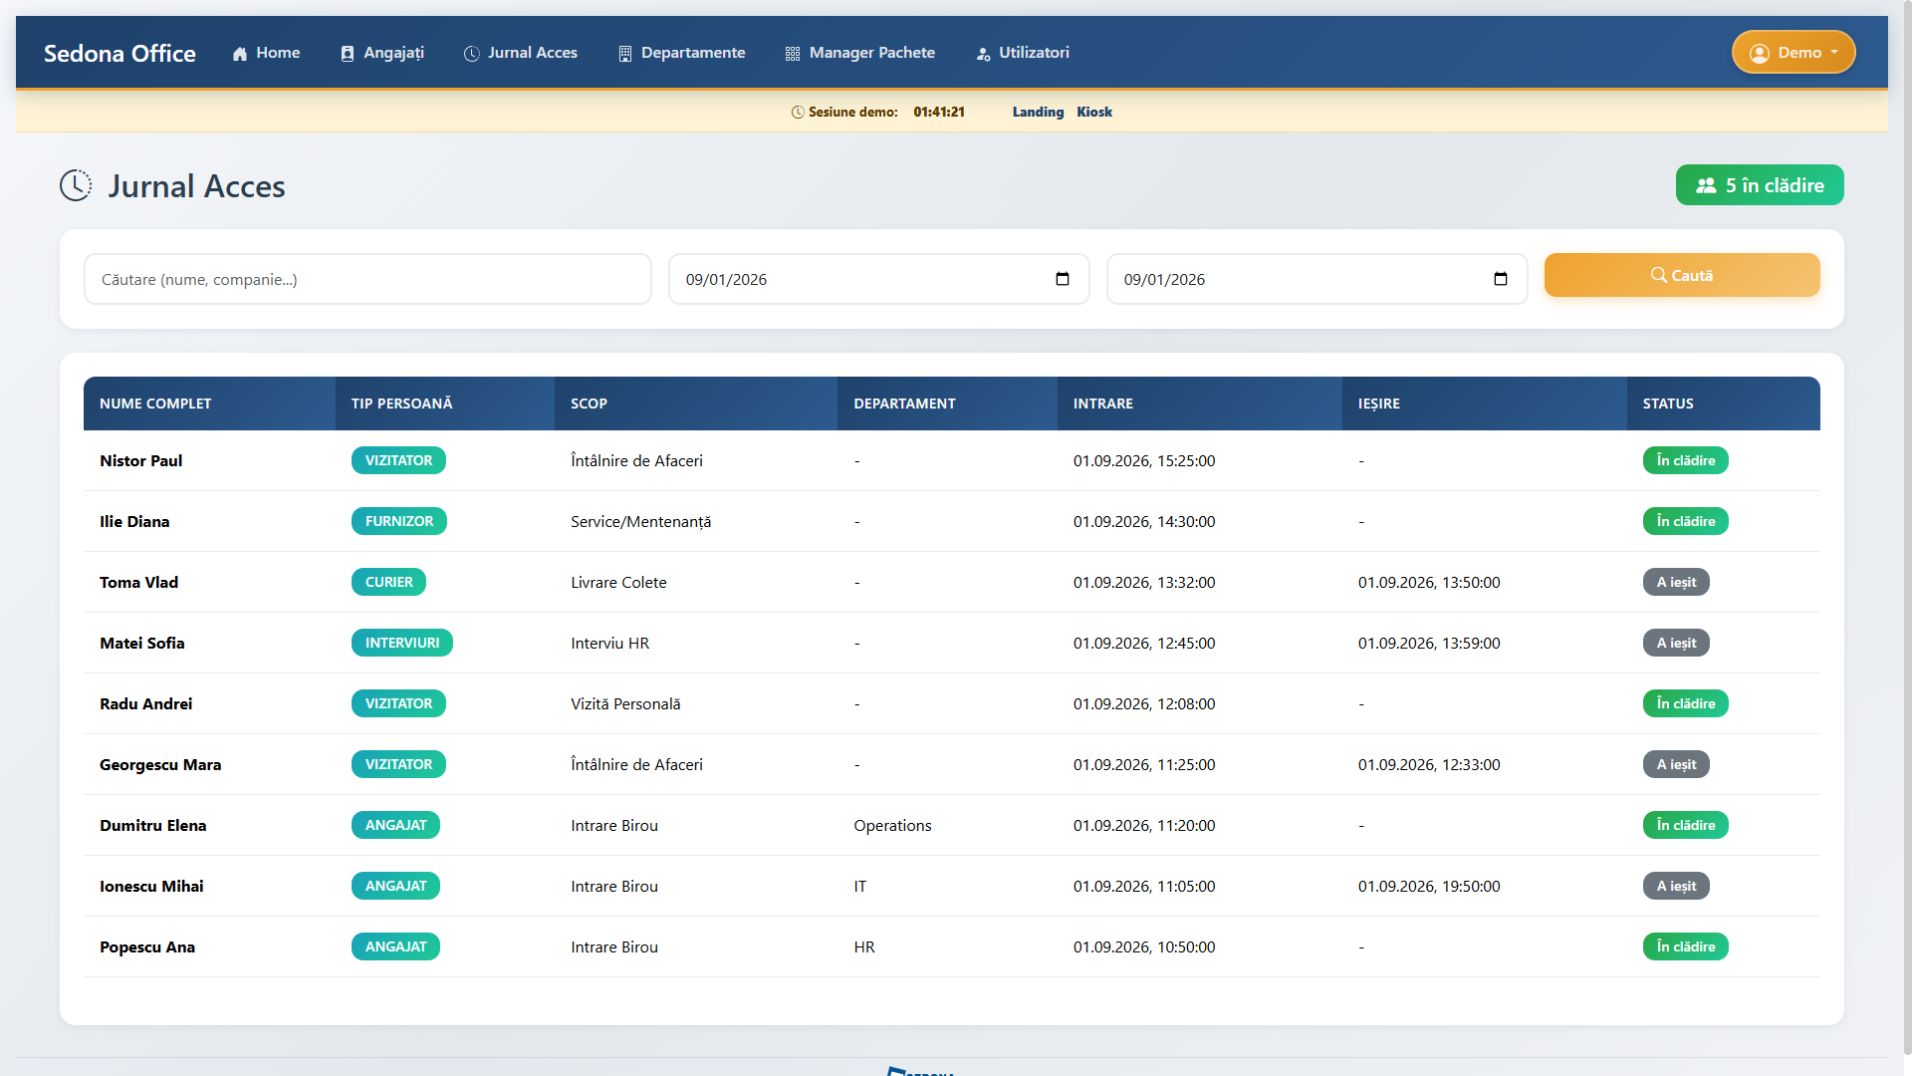Click the Jurnal Acces clock icon in navbar
Image resolution: width=1912 pixels, height=1076 pixels.
tap(472, 54)
